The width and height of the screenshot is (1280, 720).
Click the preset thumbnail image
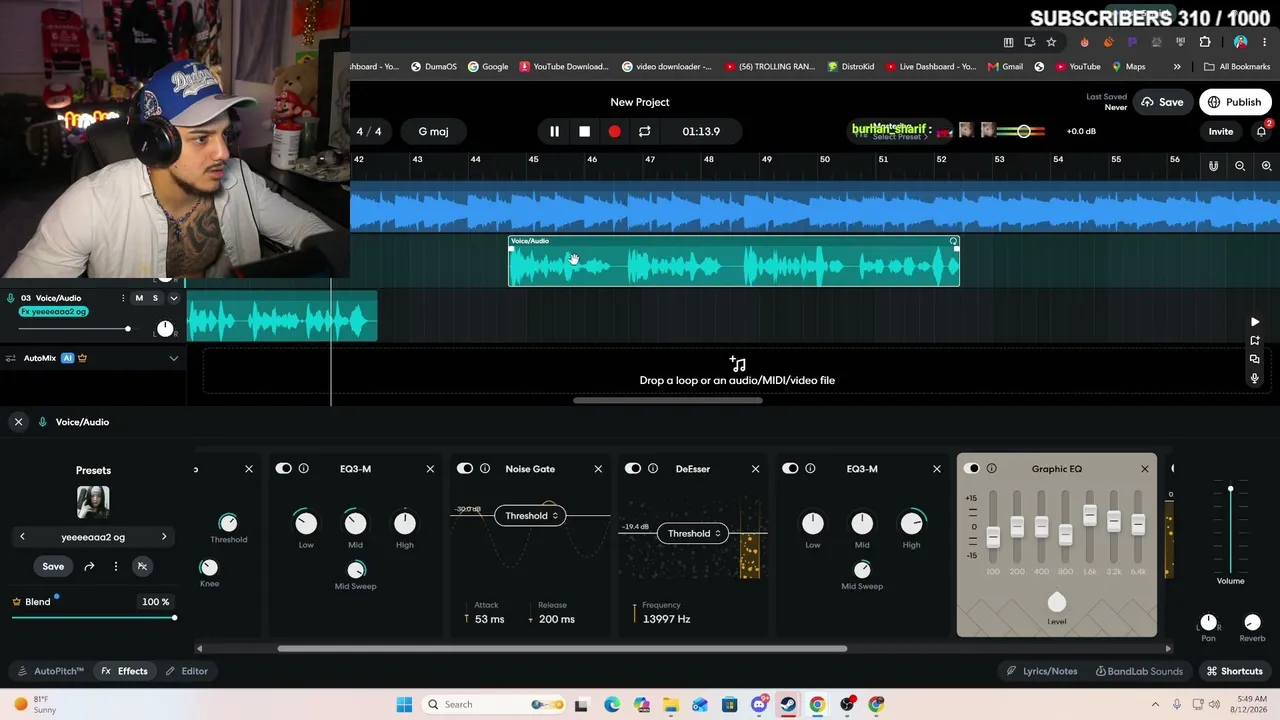[x=93, y=502]
